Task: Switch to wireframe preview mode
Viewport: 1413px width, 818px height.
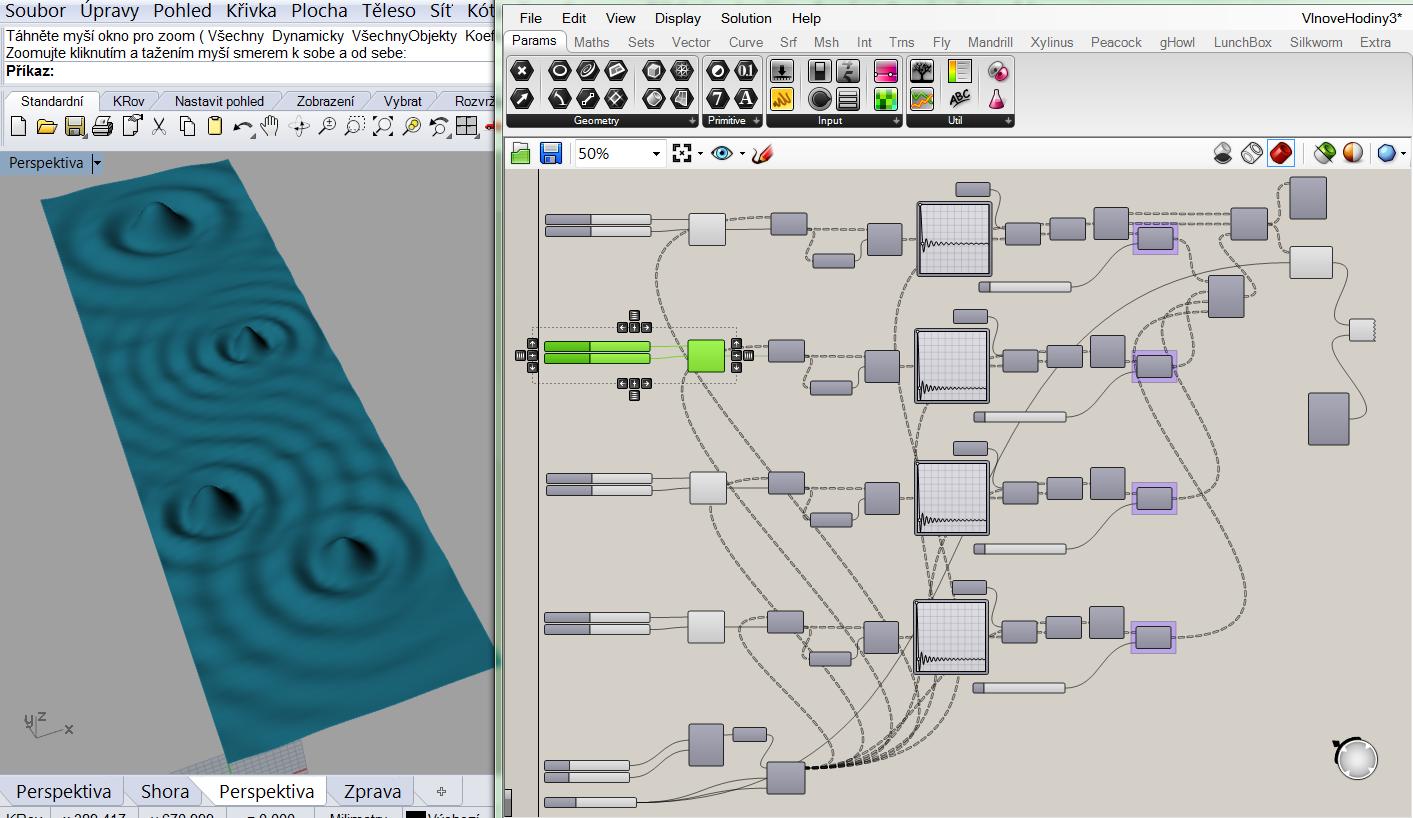Action: [1252, 153]
